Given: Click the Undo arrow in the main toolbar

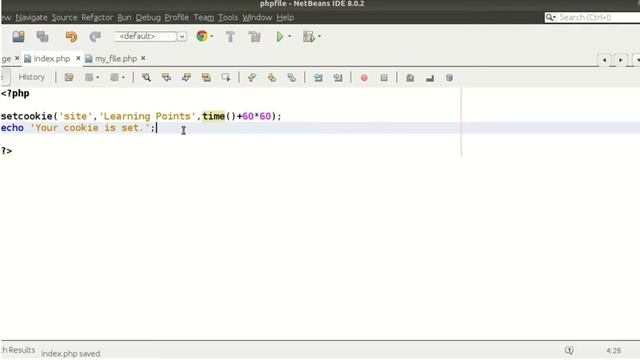Looking at the screenshot, I should [71, 37].
